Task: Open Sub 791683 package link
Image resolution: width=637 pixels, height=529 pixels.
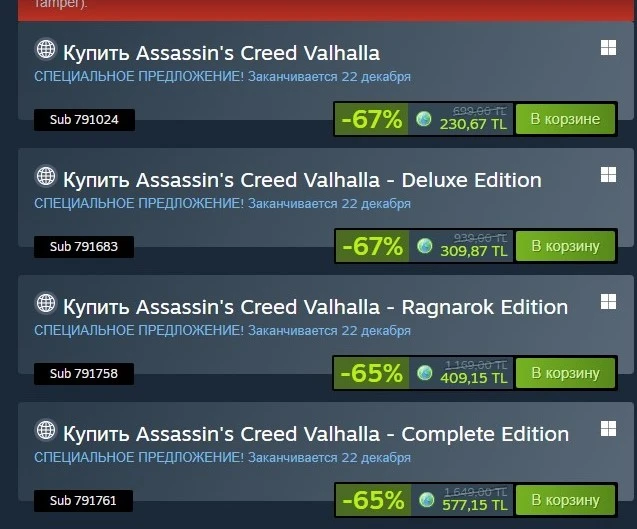Action: [x=84, y=247]
